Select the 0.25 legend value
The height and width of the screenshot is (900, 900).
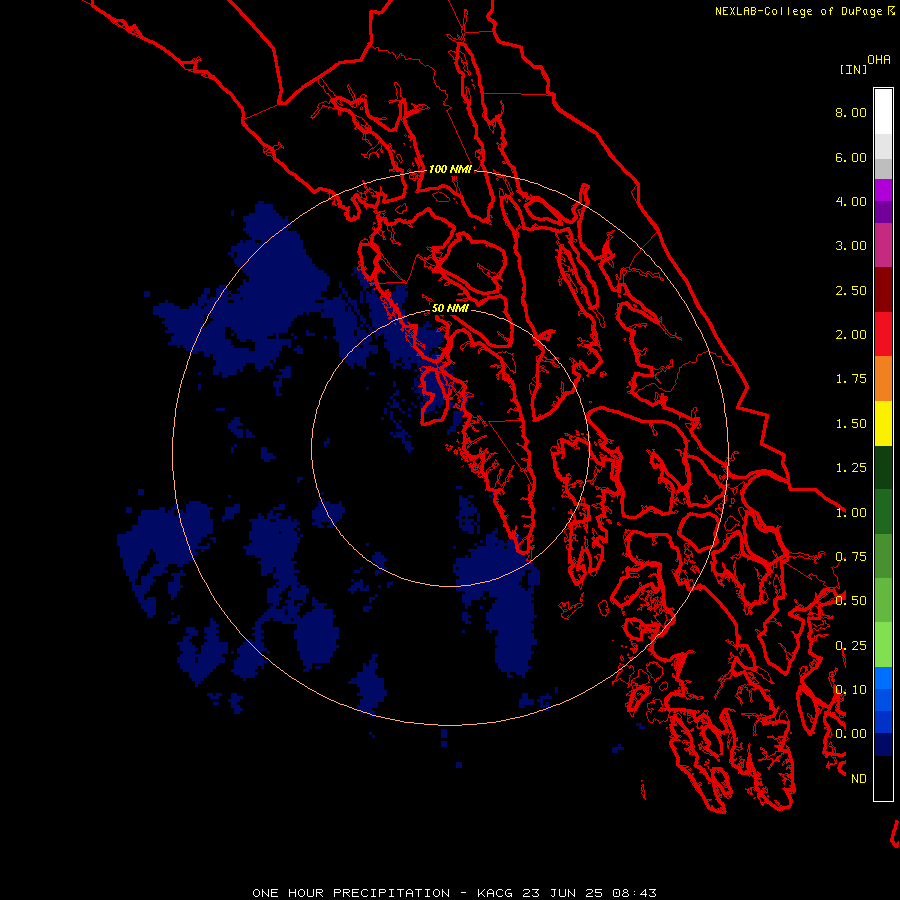click(851, 646)
